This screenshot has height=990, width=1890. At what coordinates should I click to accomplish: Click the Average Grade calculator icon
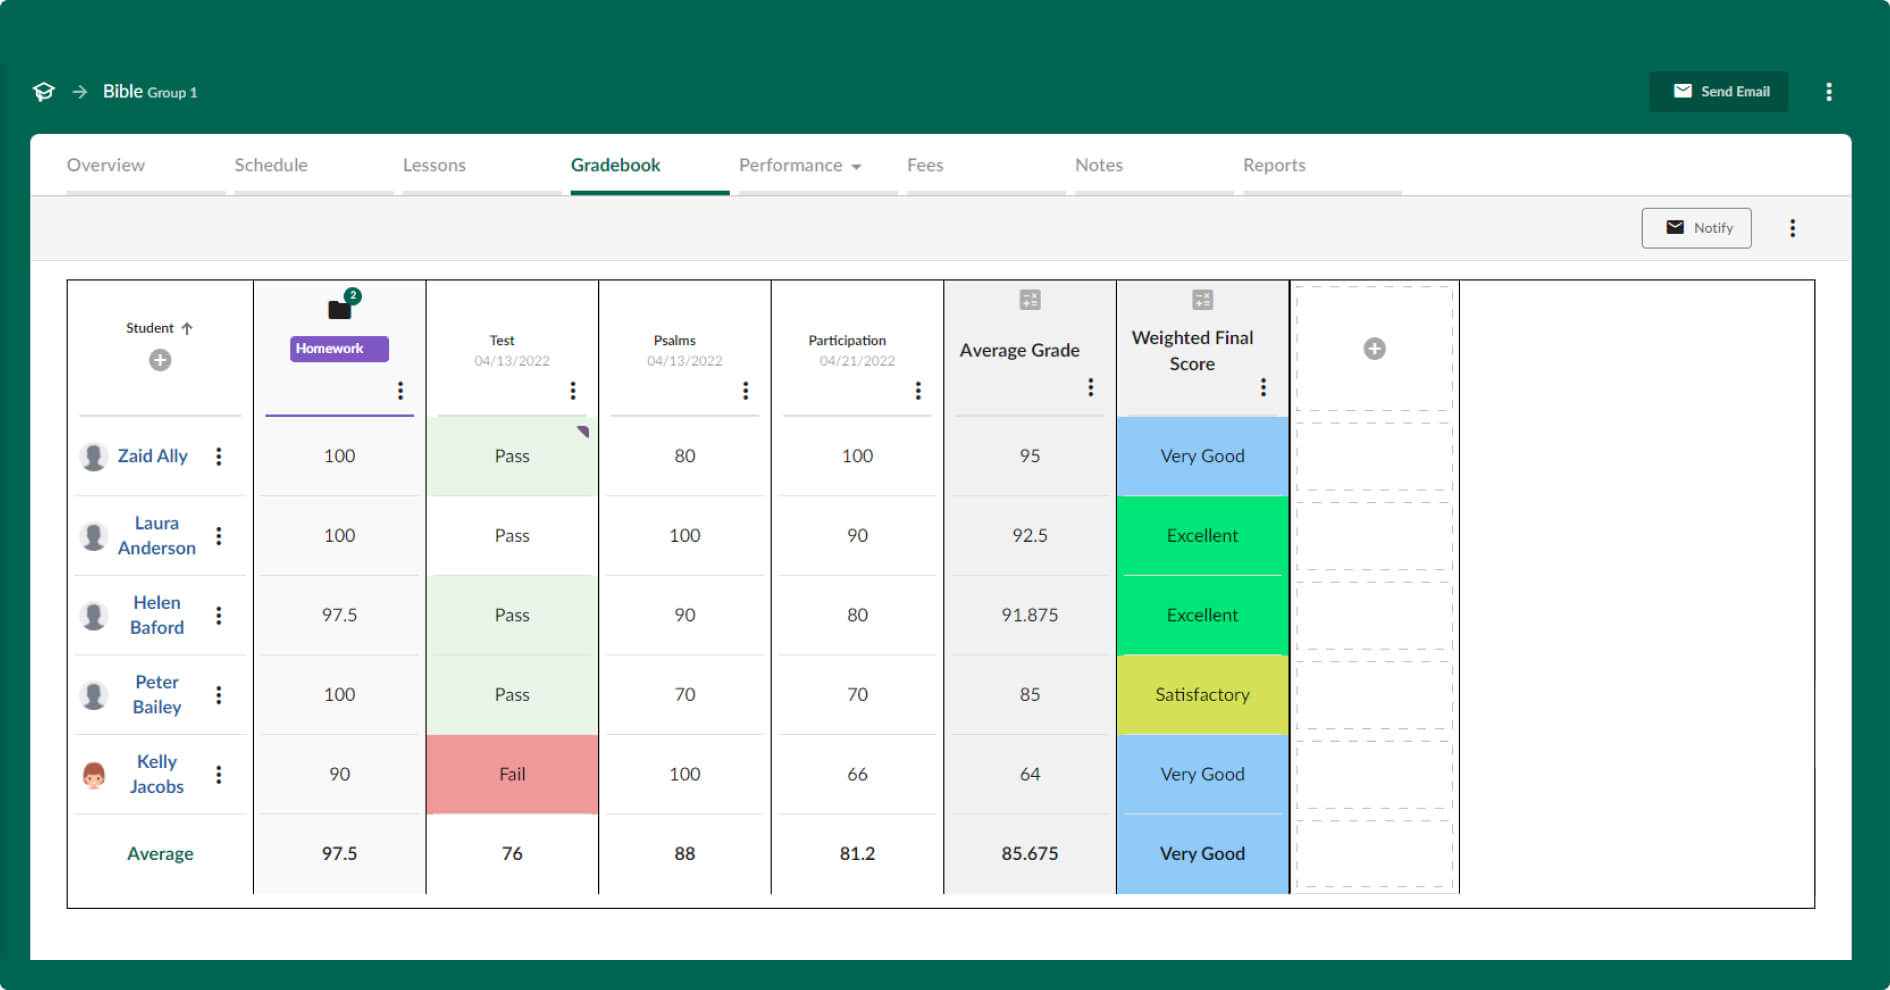(x=1029, y=299)
